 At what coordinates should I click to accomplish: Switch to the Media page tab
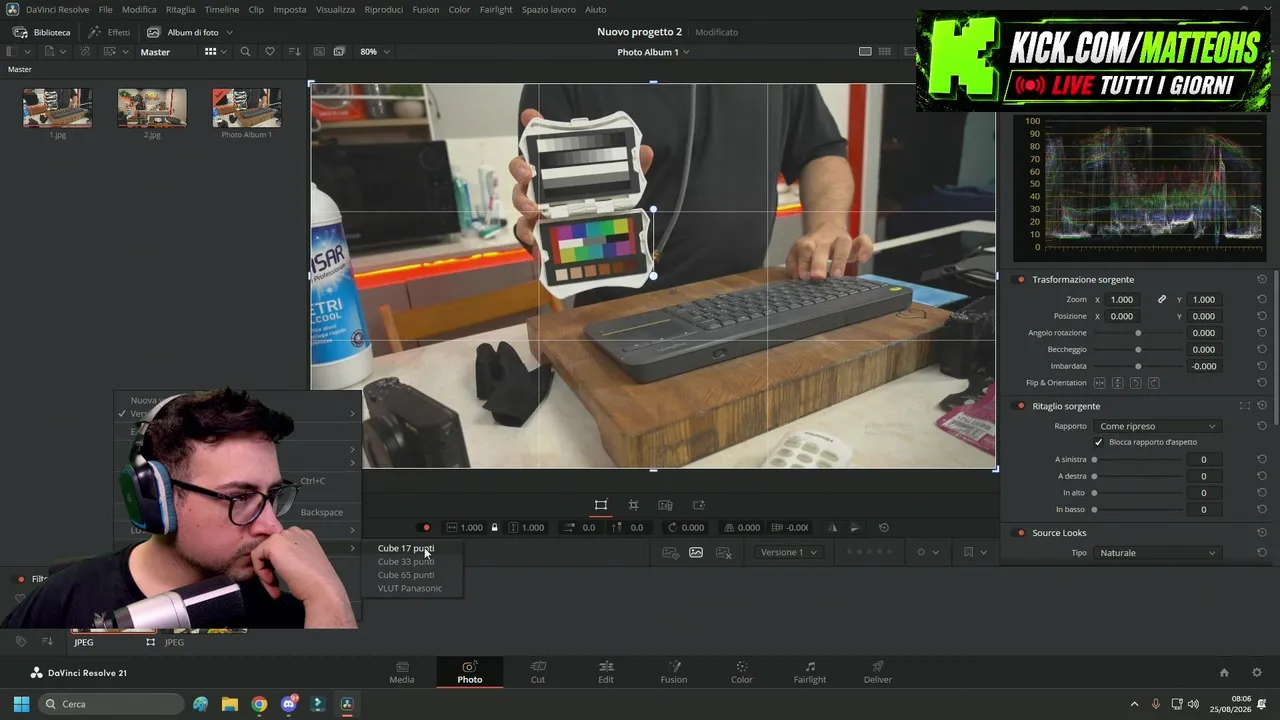coord(401,672)
